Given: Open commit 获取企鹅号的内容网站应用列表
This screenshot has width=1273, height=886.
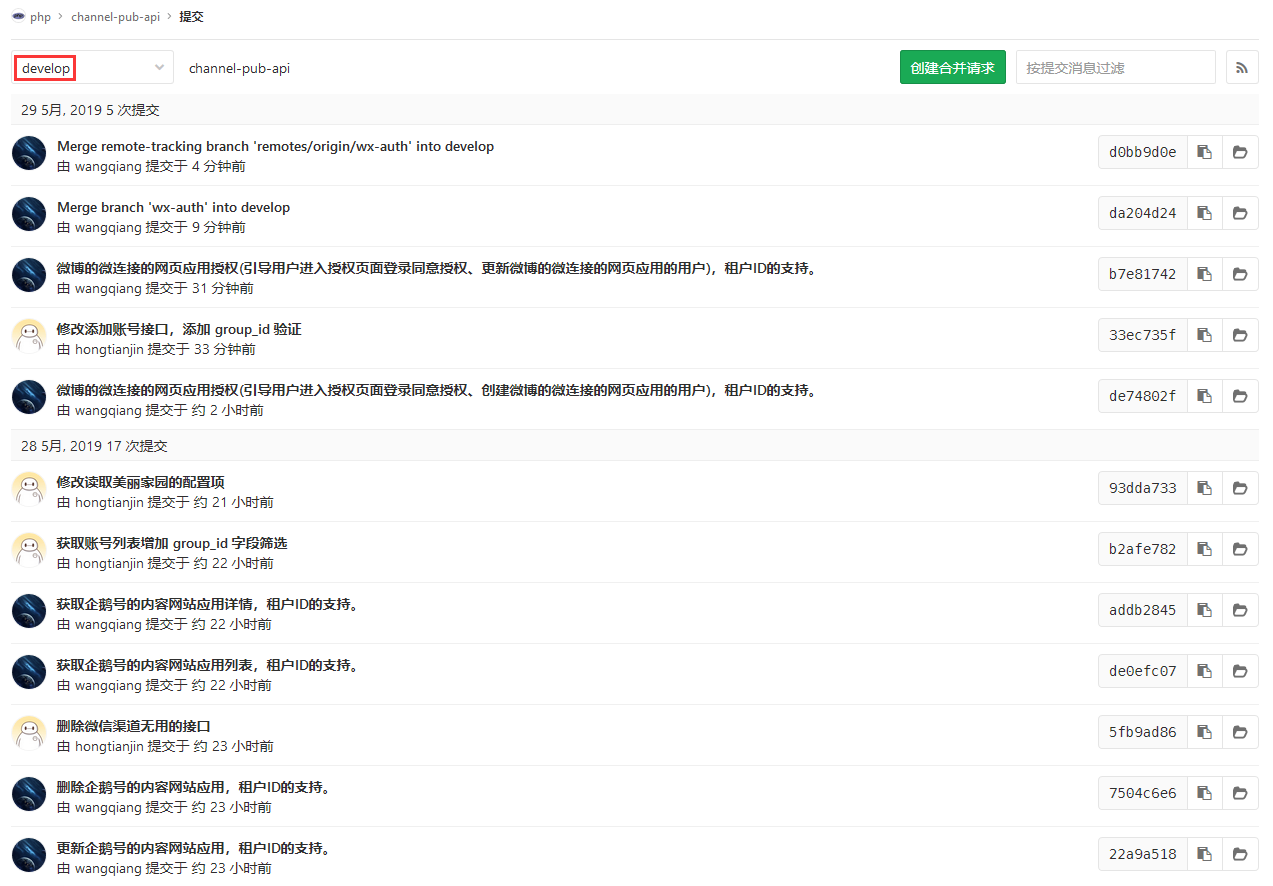Looking at the screenshot, I should pos(207,665).
